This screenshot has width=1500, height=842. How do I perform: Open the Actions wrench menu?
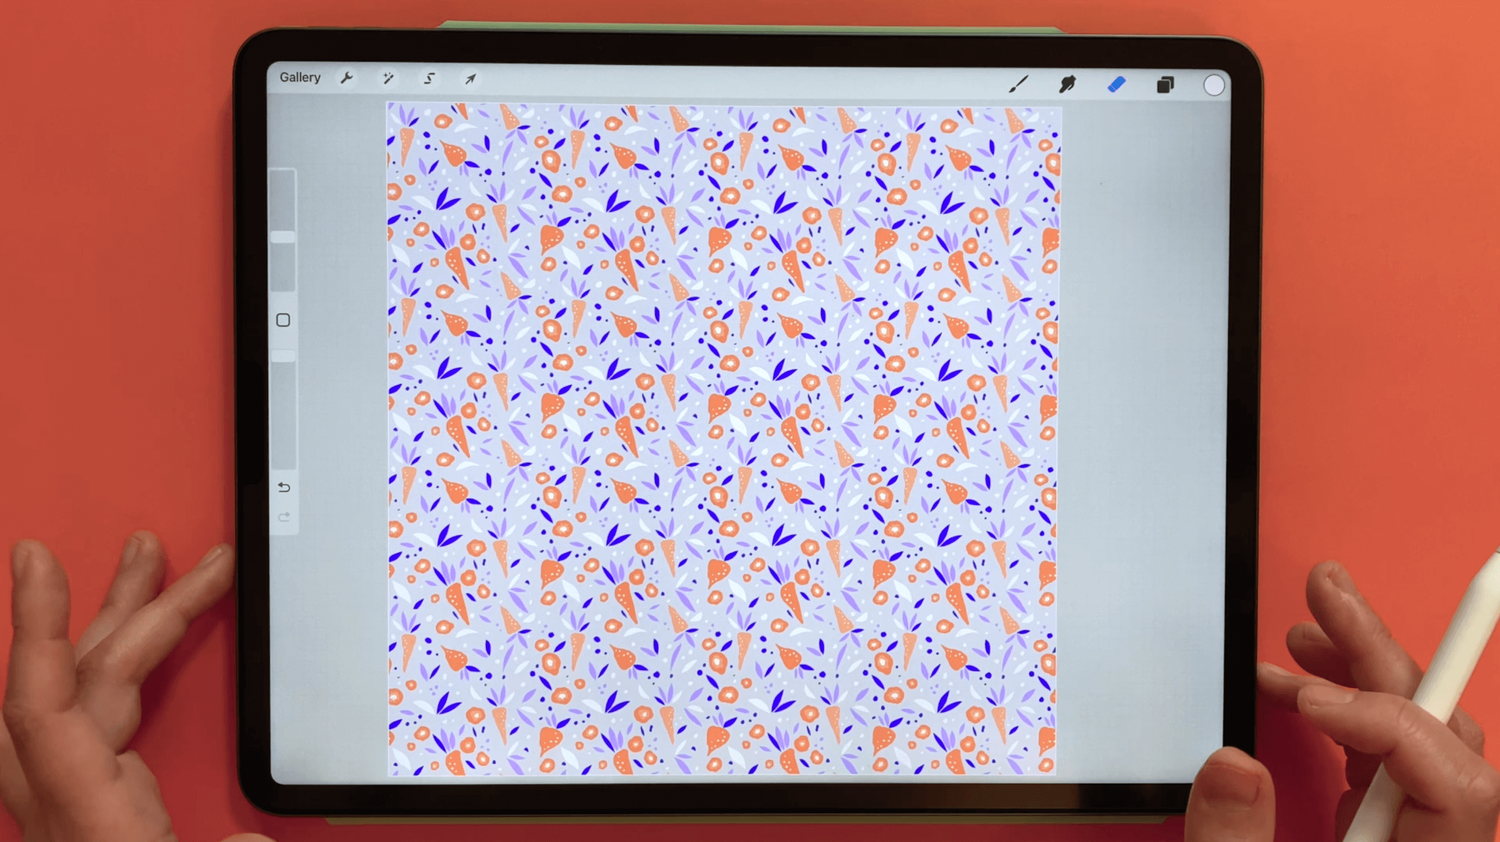click(347, 78)
